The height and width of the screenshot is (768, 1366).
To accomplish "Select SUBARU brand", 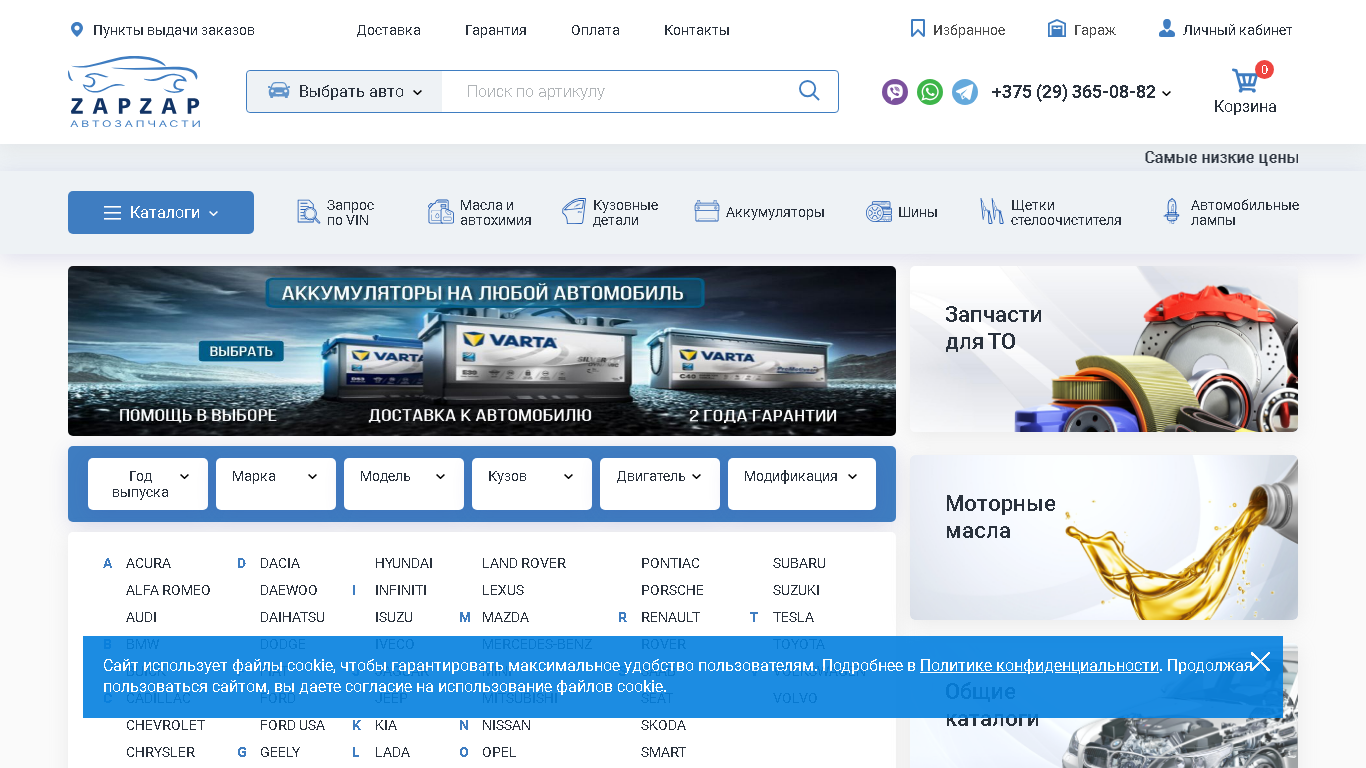I will point(799,563).
